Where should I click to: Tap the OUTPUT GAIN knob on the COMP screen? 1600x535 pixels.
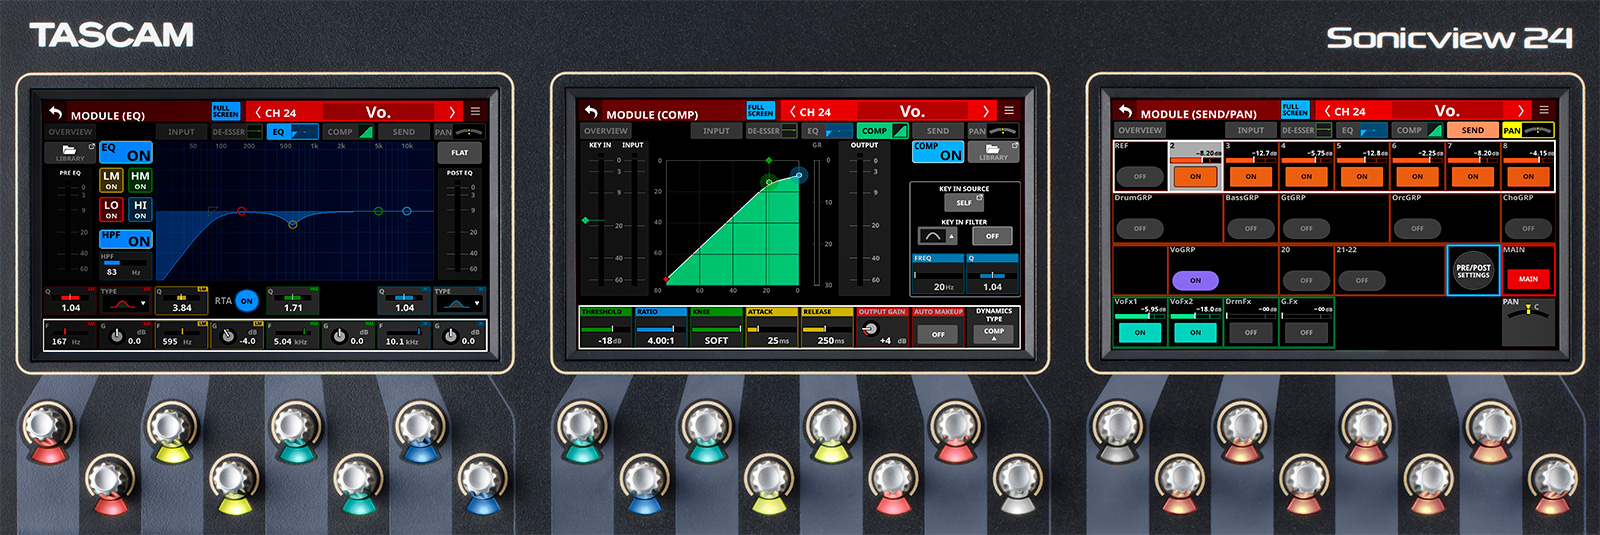pyautogui.click(x=870, y=329)
